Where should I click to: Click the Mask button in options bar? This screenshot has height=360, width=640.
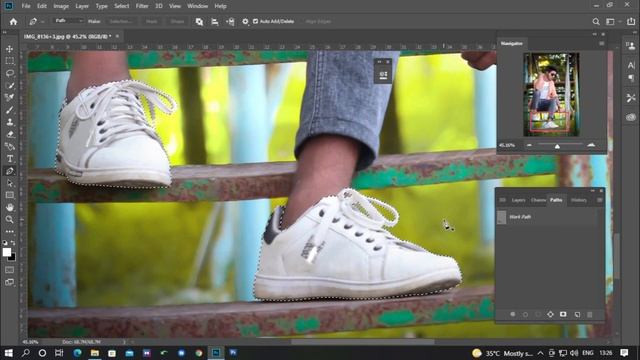pos(151,21)
